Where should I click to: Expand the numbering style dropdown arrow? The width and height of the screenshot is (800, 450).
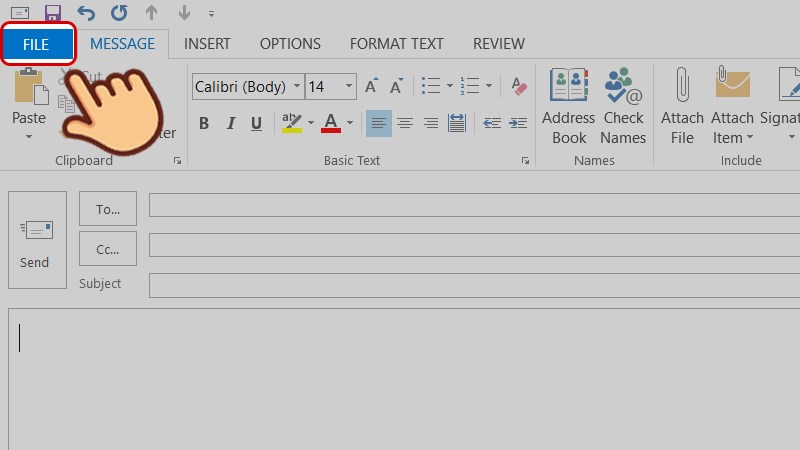click(x=489, y=86)
